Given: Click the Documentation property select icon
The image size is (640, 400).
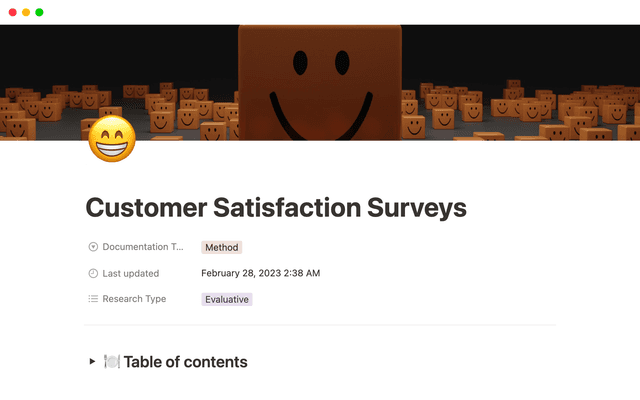Looking at the screenshot, I should (x=93, y=247).
